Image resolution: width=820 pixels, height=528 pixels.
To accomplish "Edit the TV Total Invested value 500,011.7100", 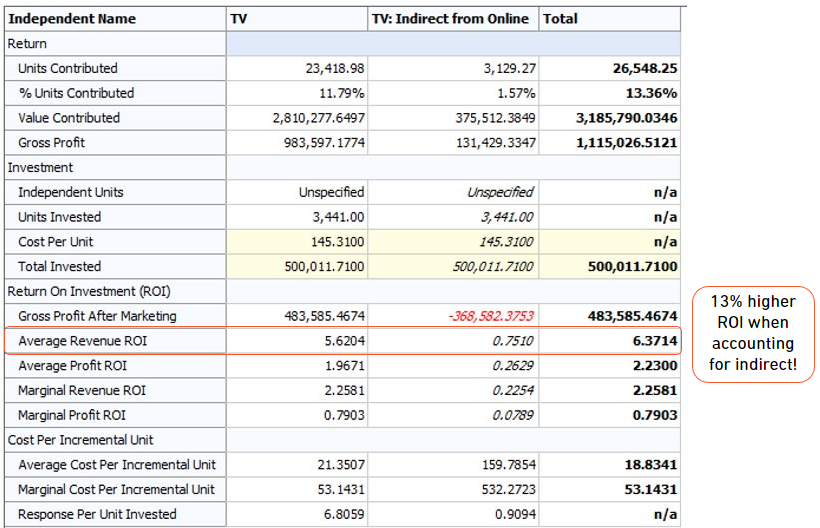I will pyautogui.click(x=296, y=267).
